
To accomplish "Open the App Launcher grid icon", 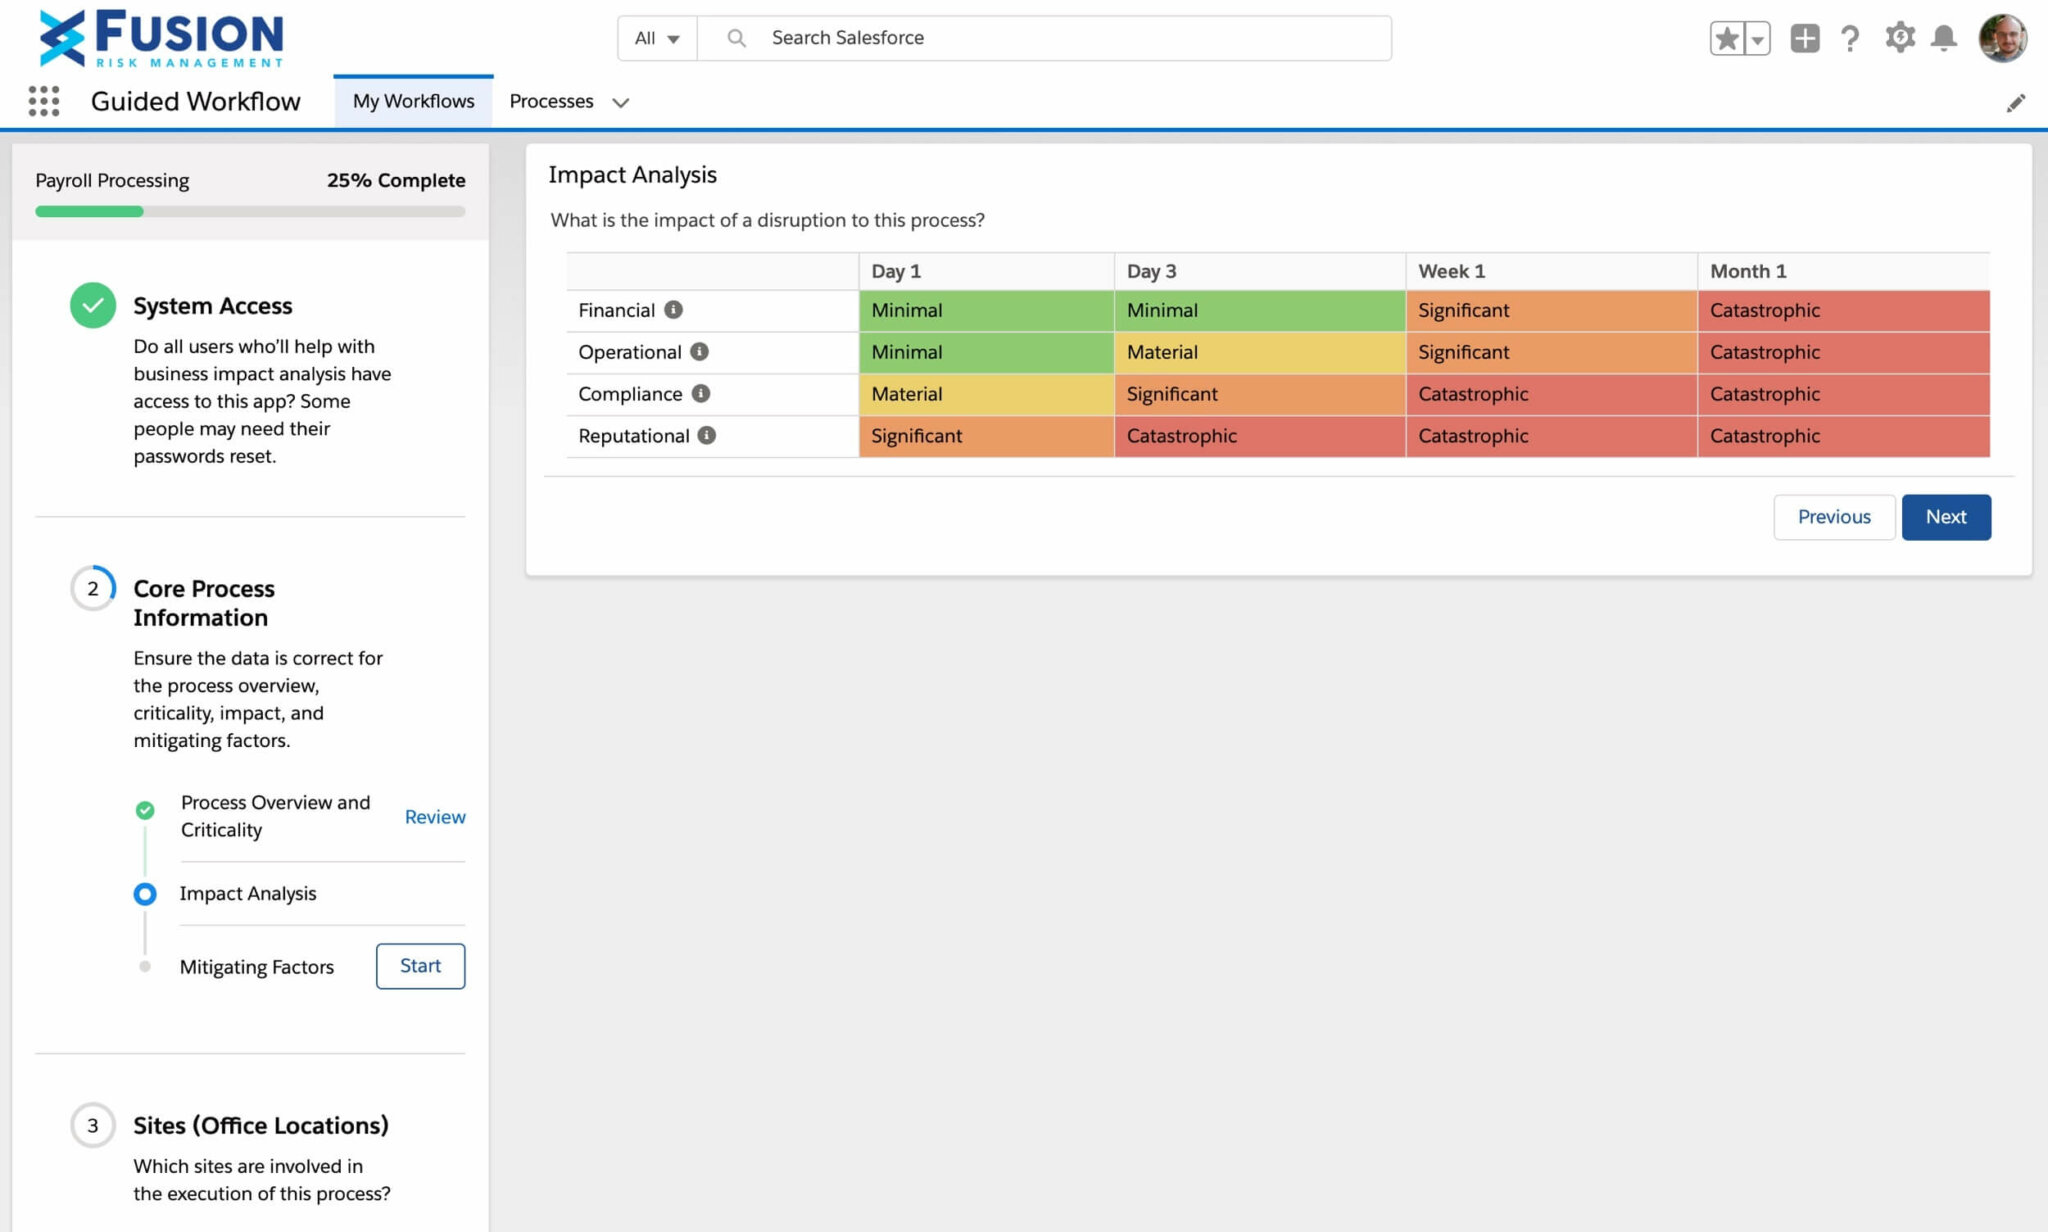I will 44,101.
